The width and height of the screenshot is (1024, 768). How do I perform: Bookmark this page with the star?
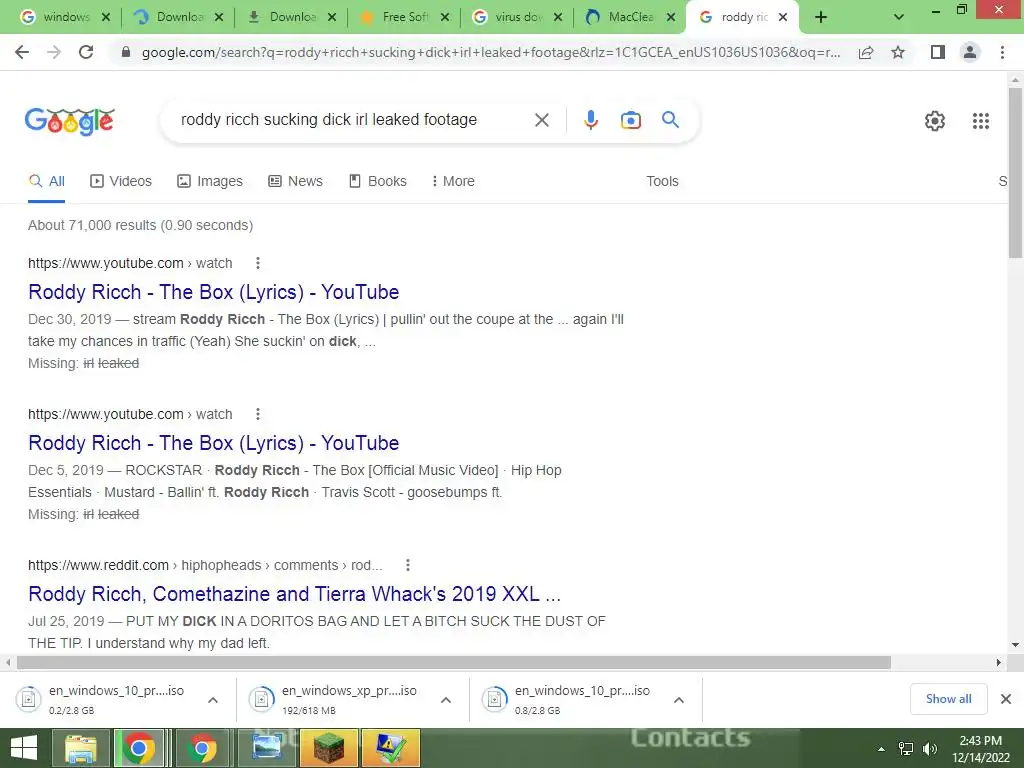(898, 52)
